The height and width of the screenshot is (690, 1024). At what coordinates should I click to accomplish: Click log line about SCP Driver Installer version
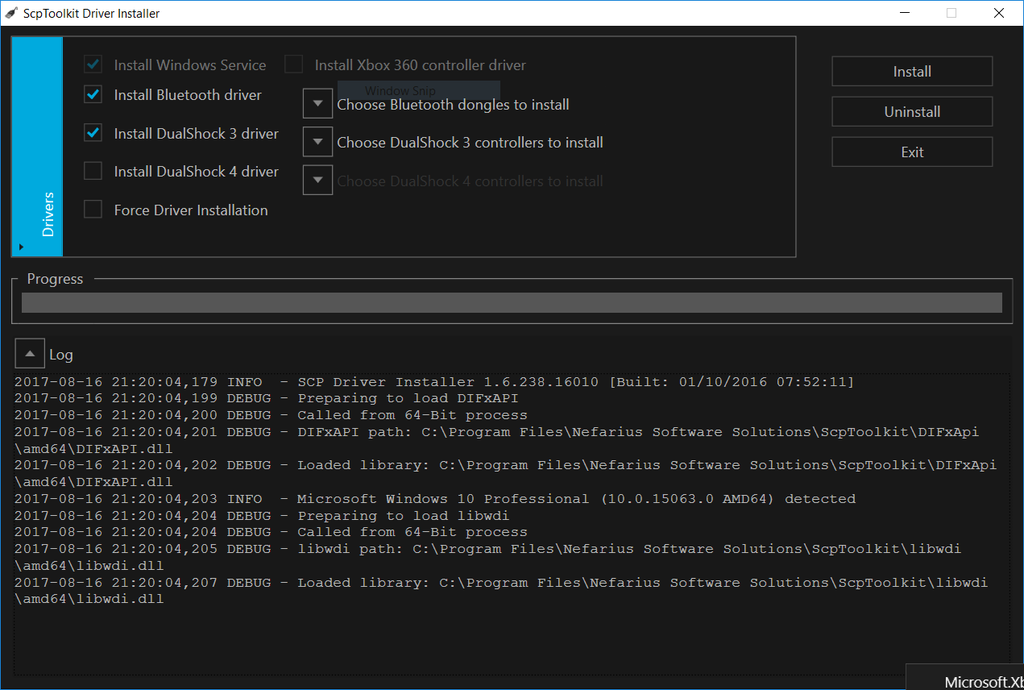click(x=434, y=382)
